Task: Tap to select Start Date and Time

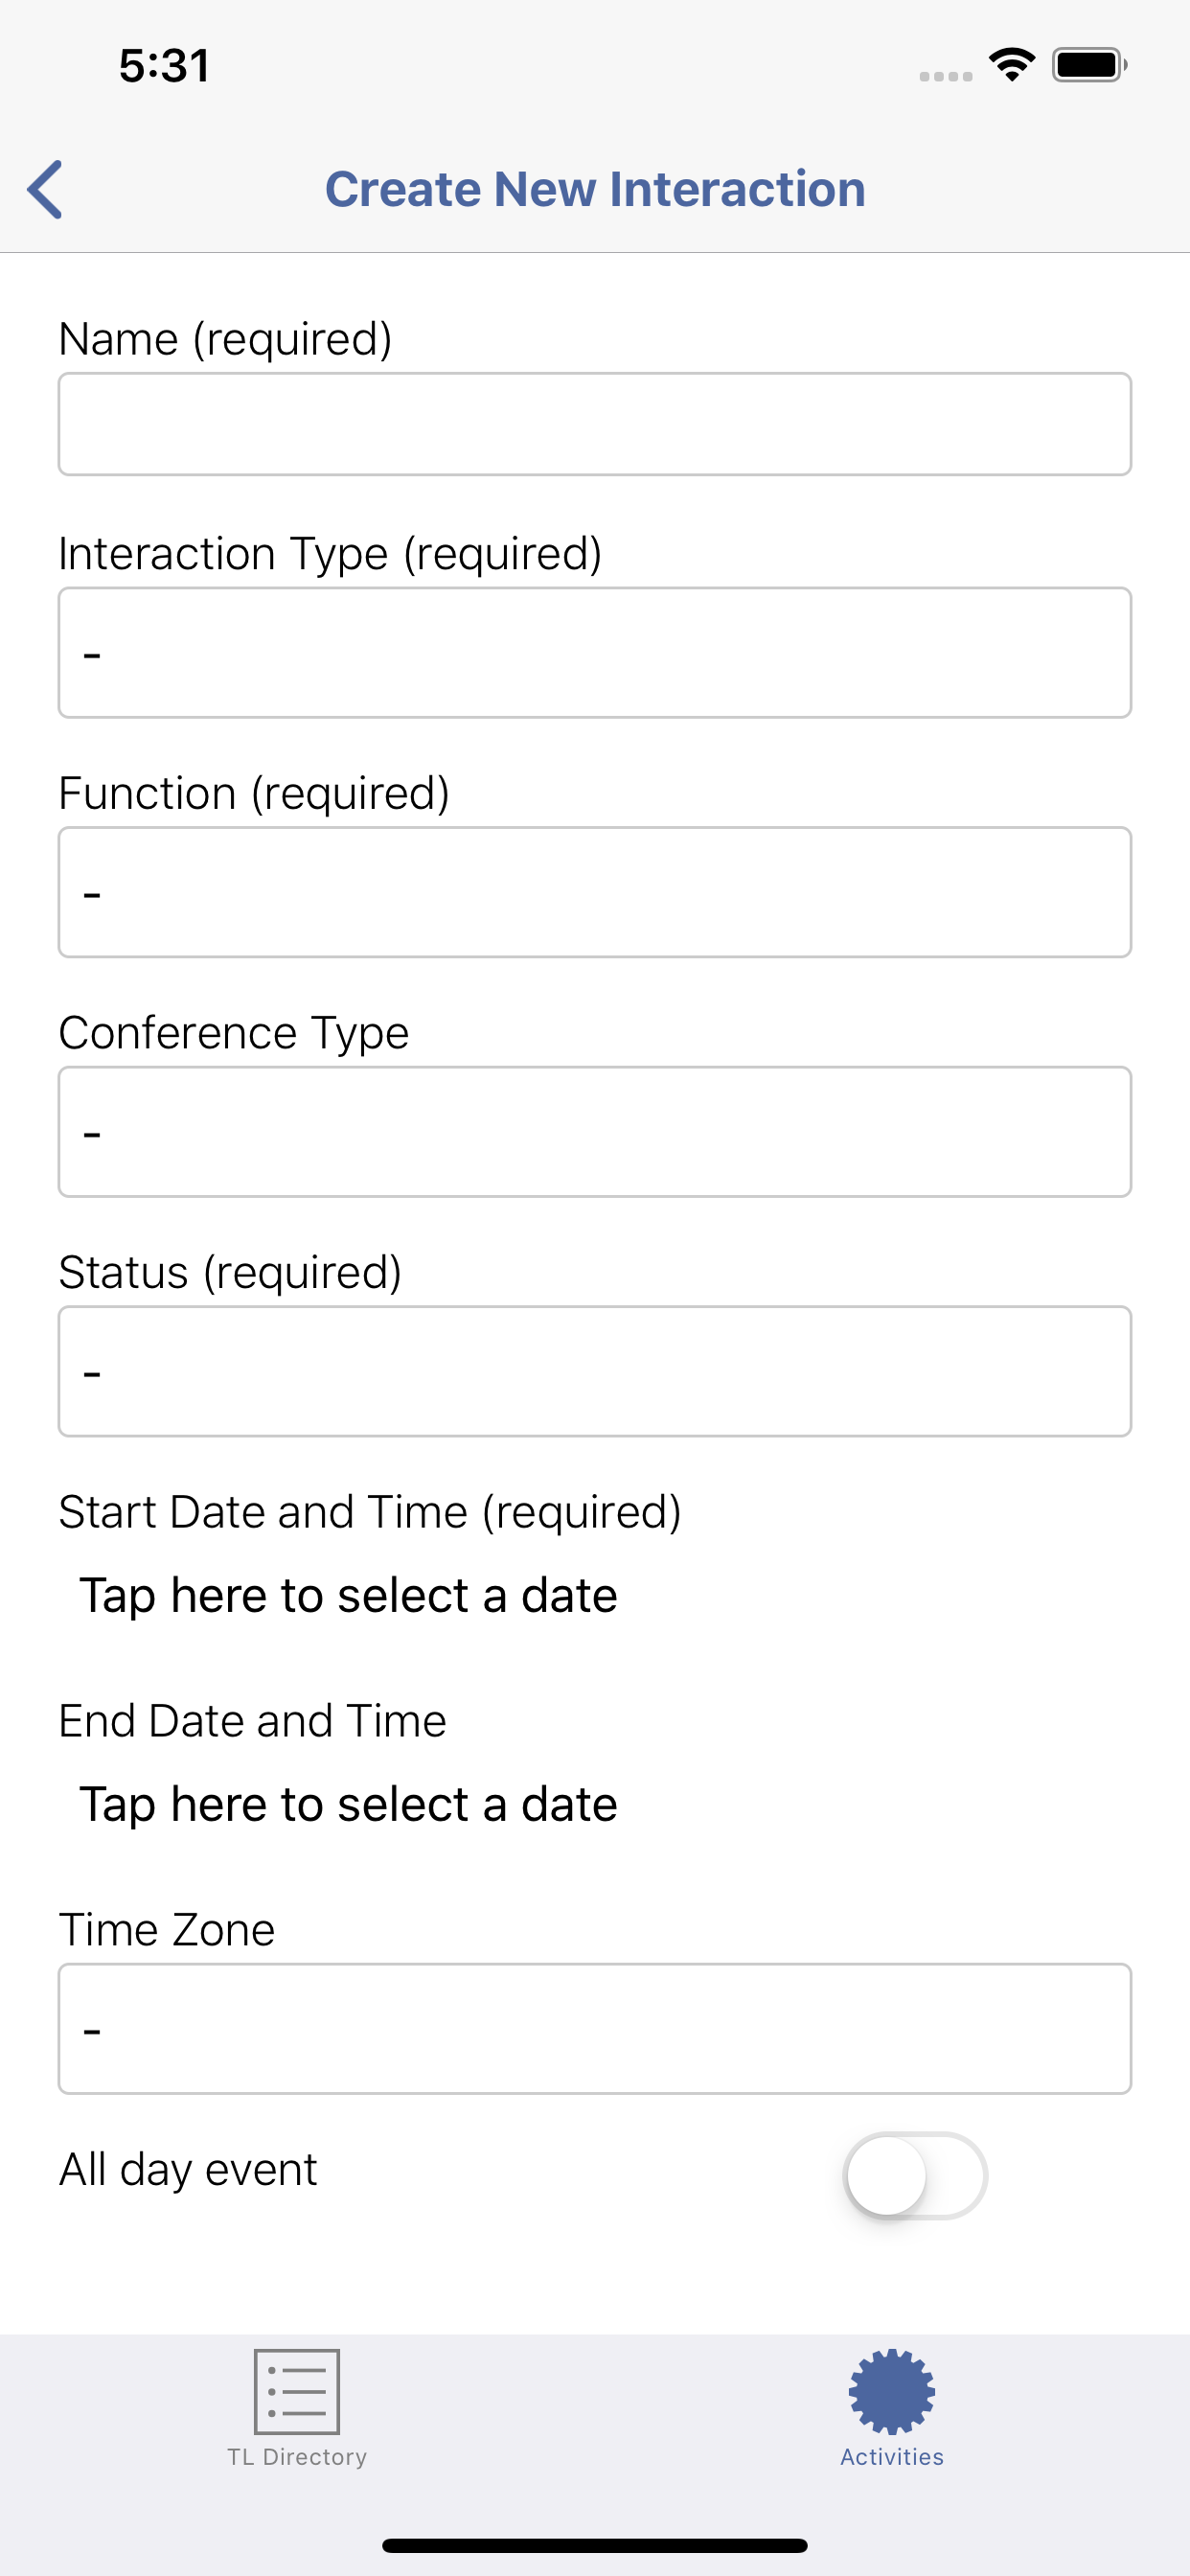Action: pyautogui.click(x=348, y=1595)
